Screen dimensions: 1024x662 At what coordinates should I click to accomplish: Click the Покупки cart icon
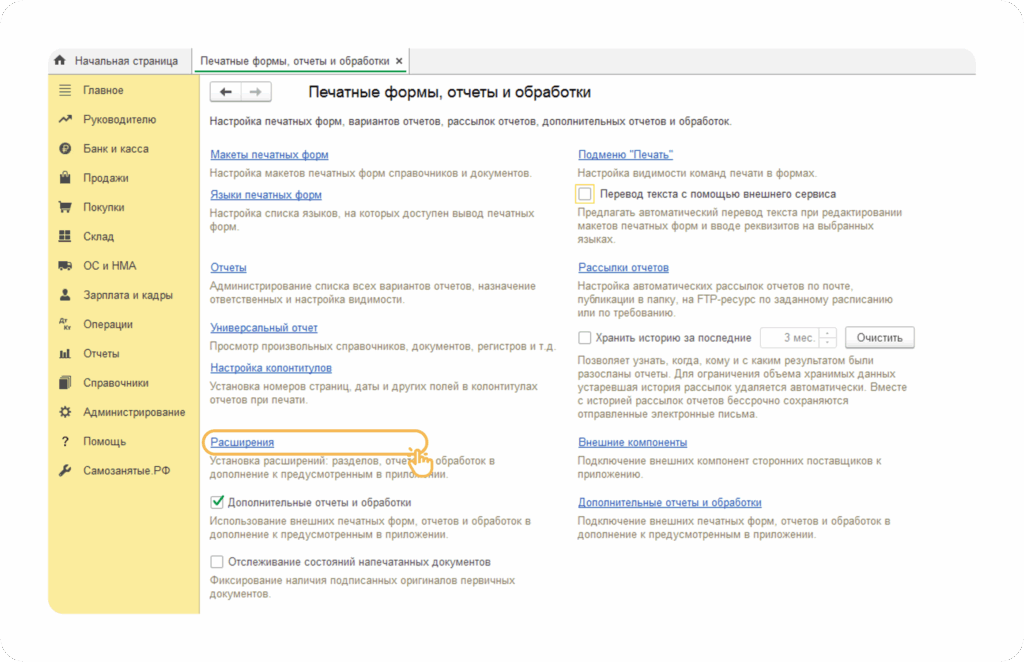(65, 208)
